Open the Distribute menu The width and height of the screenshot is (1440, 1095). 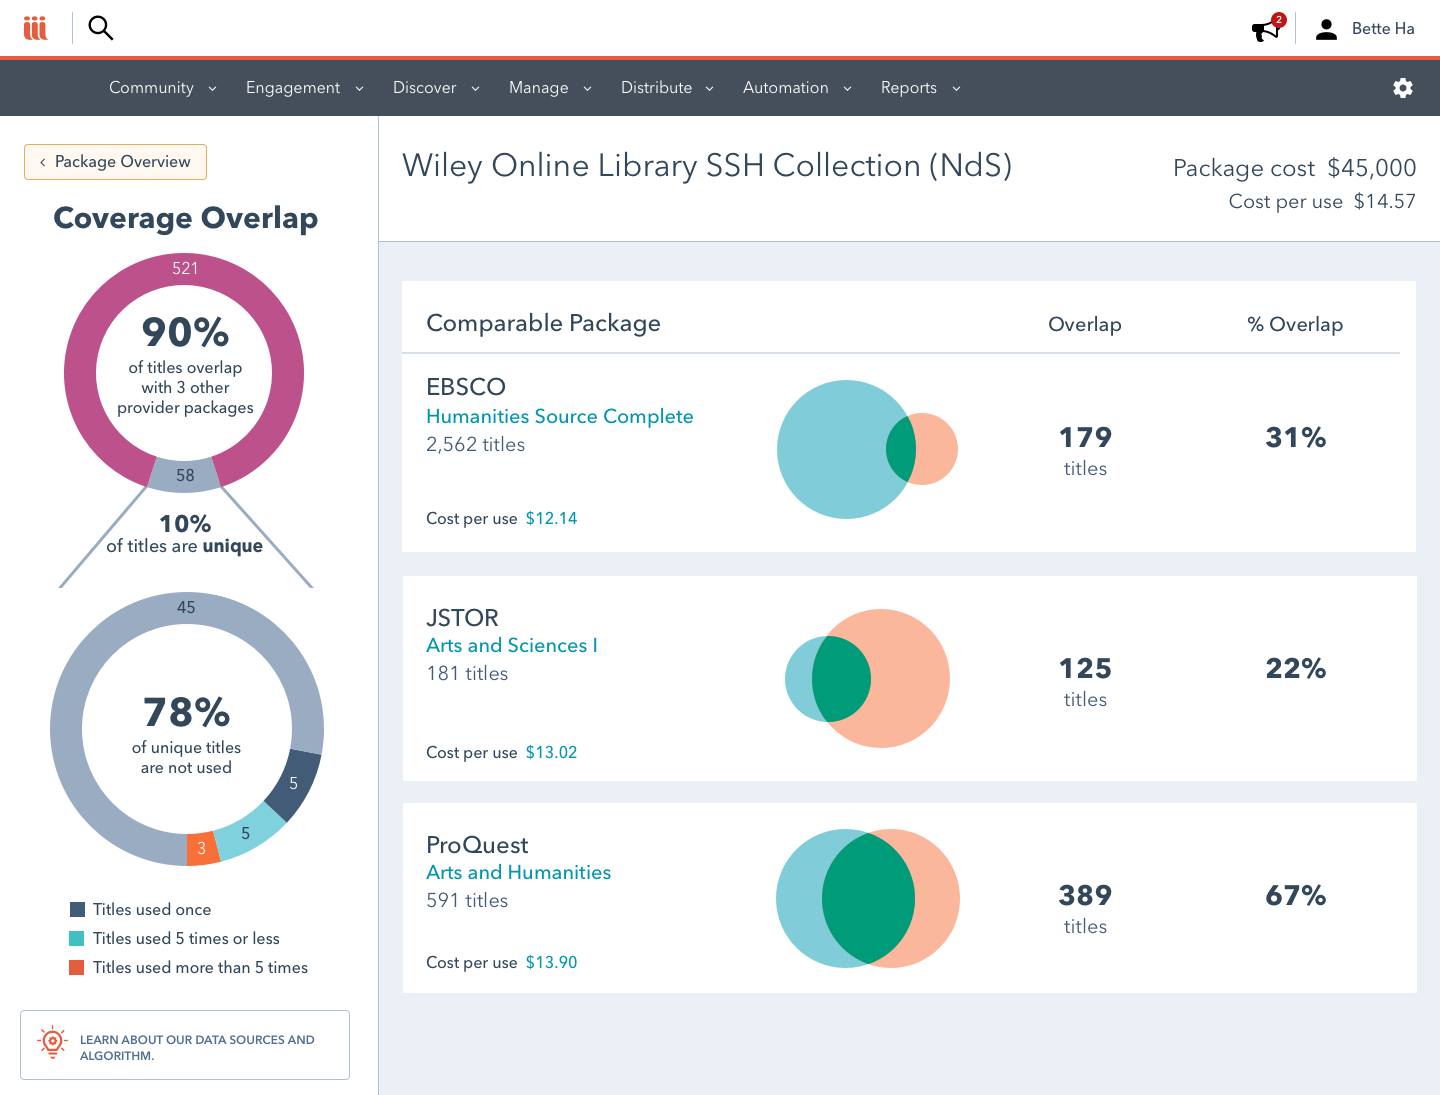(656, 88)
